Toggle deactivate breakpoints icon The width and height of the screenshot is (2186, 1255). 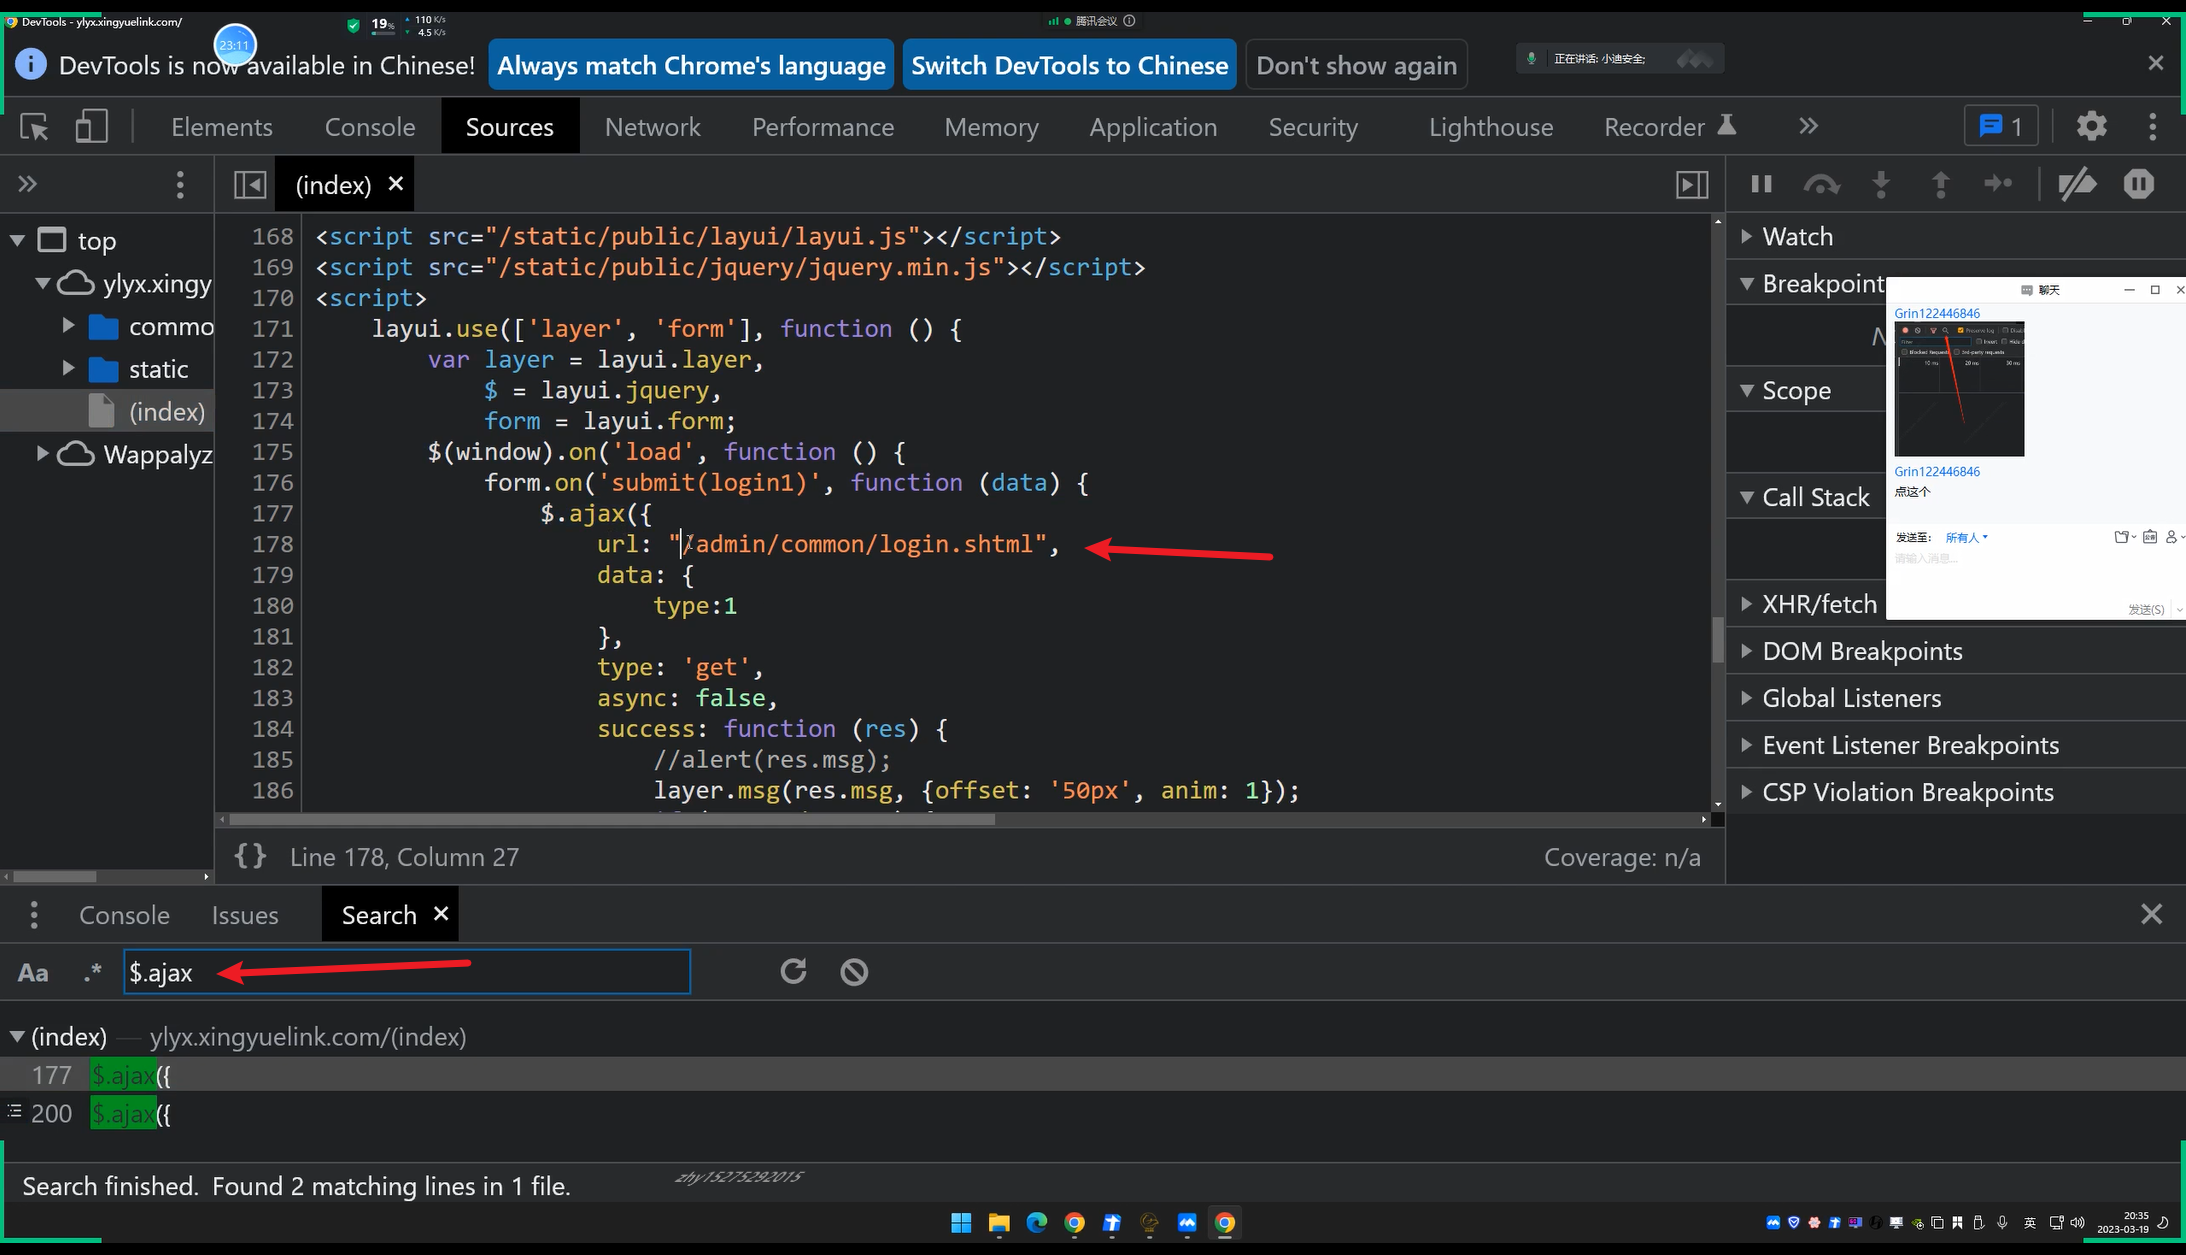point(2077,184)
